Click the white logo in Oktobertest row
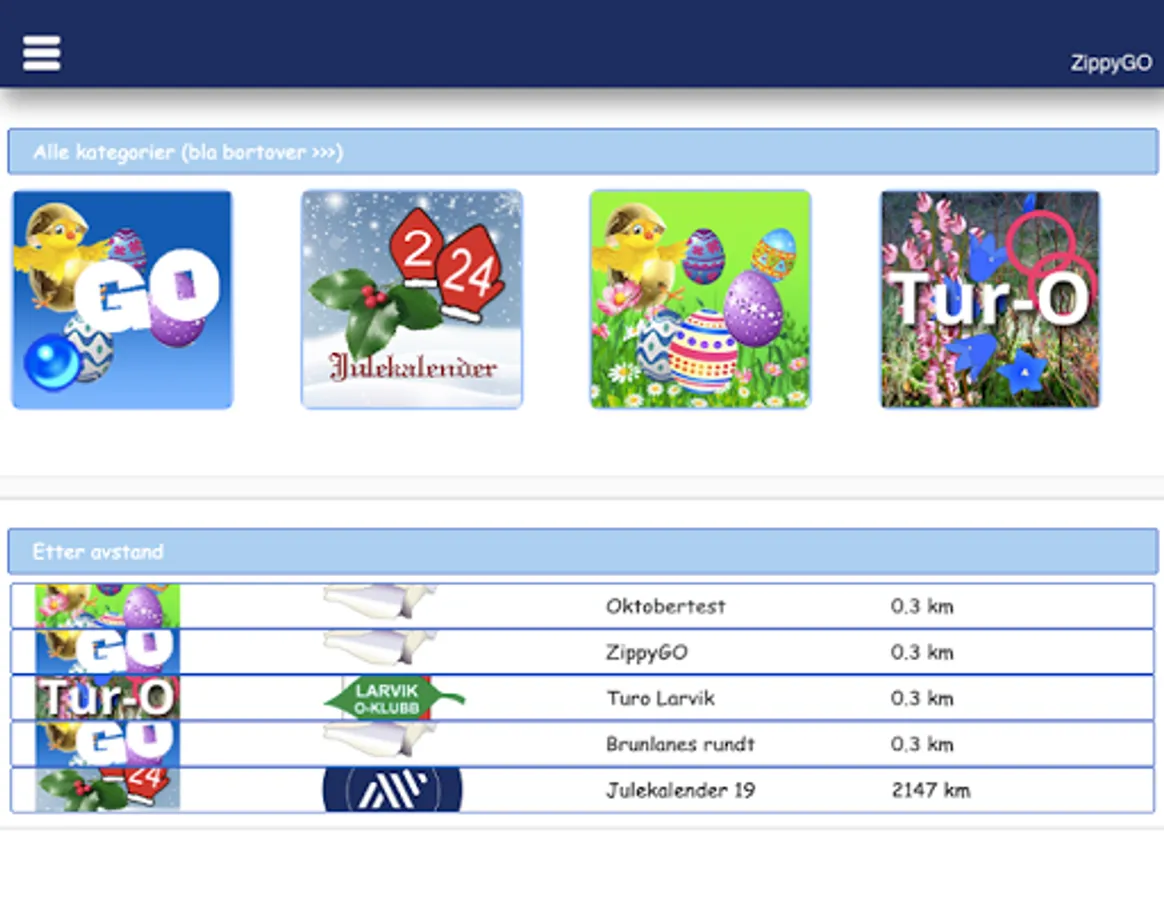 [380, 603]
